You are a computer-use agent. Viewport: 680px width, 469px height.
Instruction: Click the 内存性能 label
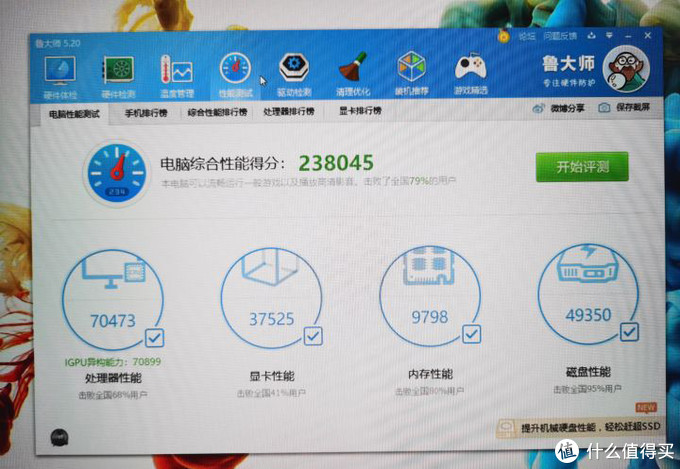tap(430, 374)
